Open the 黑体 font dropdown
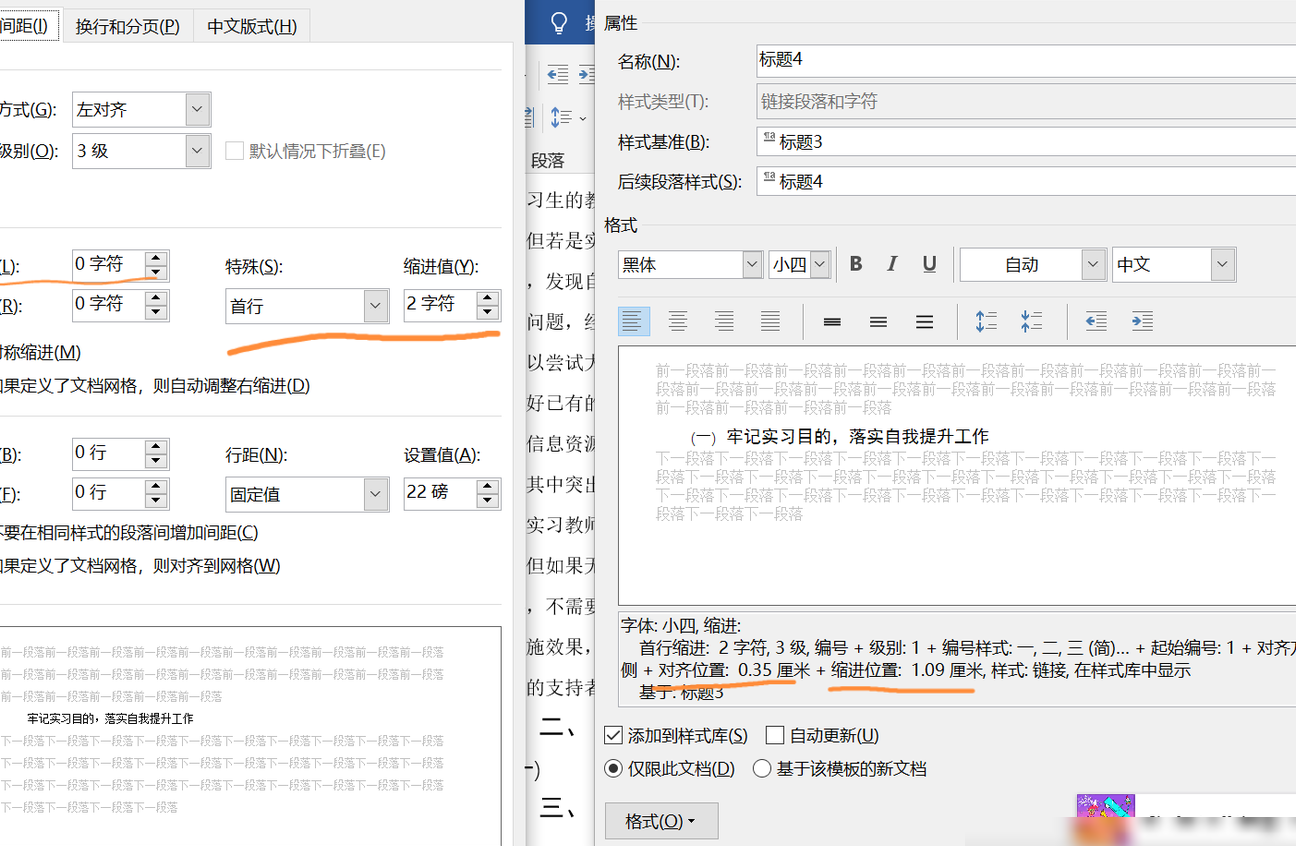This screenshot has height=846, width=1296. click(690, 265)
